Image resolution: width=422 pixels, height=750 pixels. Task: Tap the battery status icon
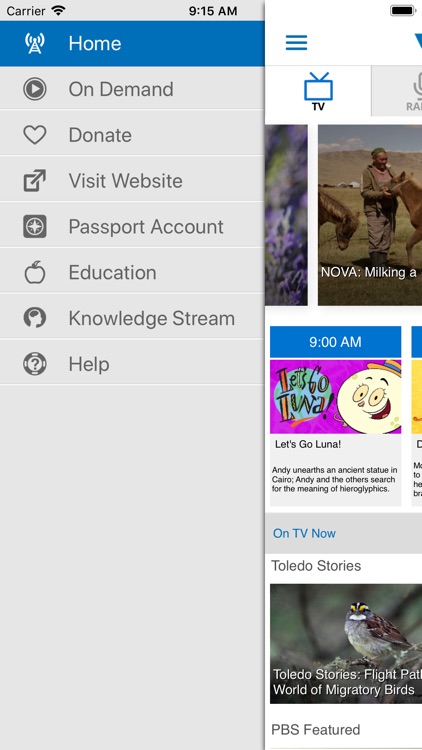click(x=403, y=11)
